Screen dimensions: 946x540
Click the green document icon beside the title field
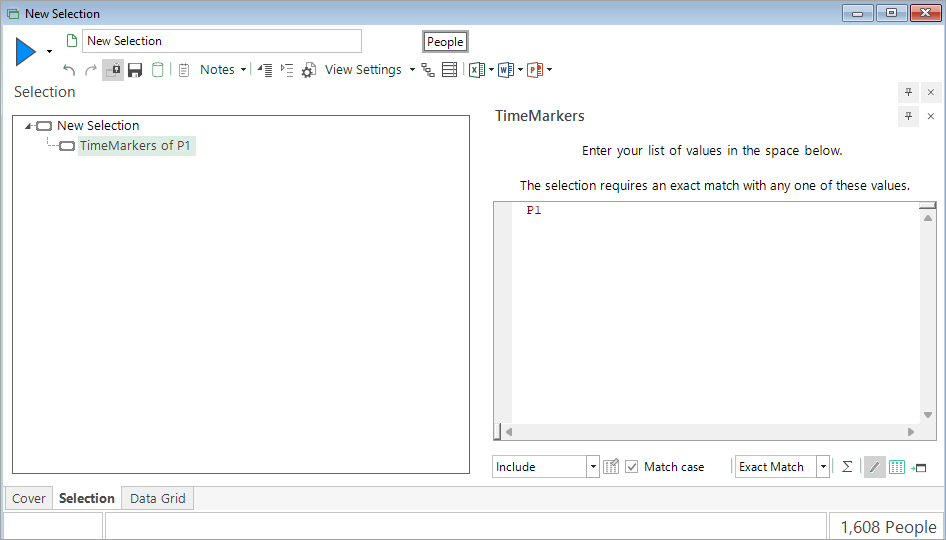pos(72,41)
